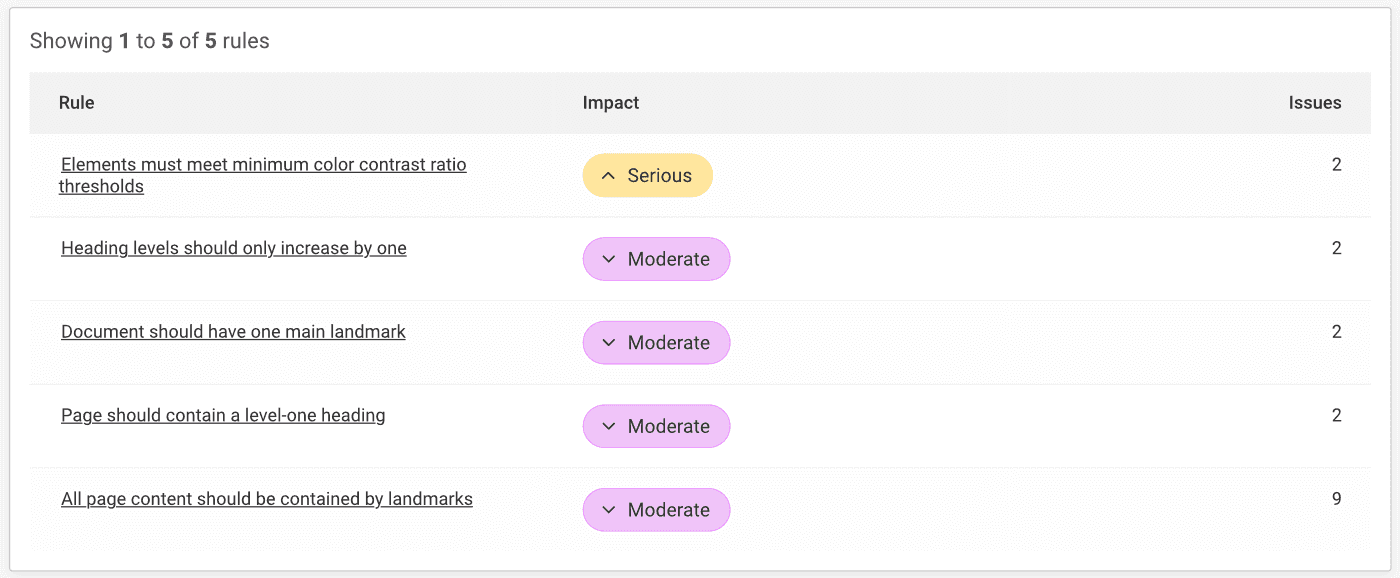Click the 9 issues count for landmarks rule
This screenshot has width=1400, height=578.
click(1336, 499)
